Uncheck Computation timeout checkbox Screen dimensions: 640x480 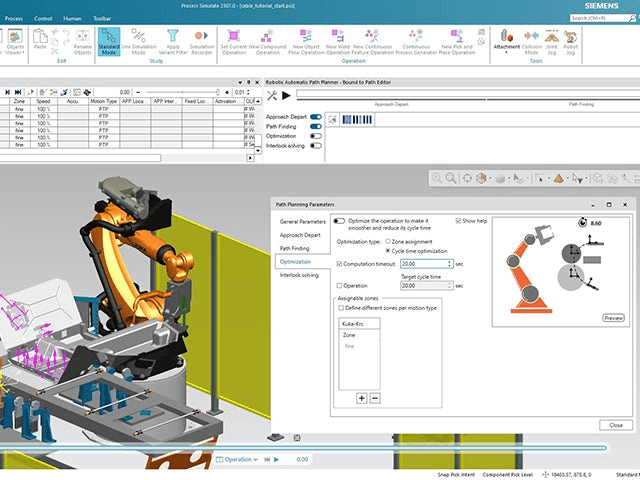tap(339, 264)
